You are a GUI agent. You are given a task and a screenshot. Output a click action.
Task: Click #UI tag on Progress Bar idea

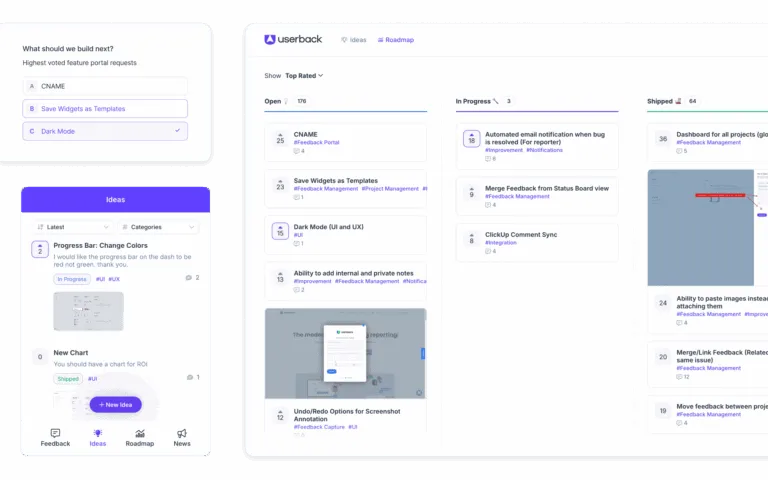100,279
